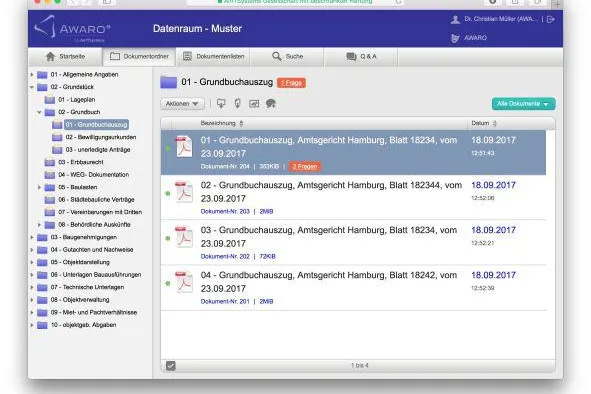Viewport: 591px width, 394px height.
Task: Click the 12:52:06 timestamp of document 02
Action: coord(483,198)
